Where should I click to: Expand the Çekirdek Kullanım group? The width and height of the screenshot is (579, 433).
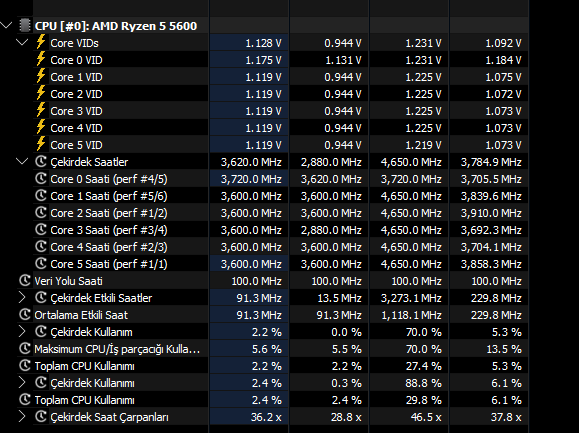[22, 331]
